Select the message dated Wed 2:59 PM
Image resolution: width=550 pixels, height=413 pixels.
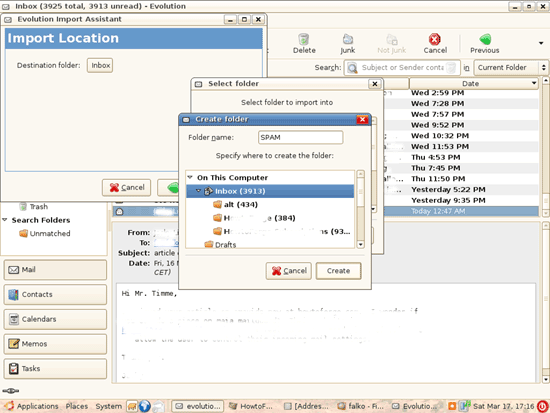point(437,93)
